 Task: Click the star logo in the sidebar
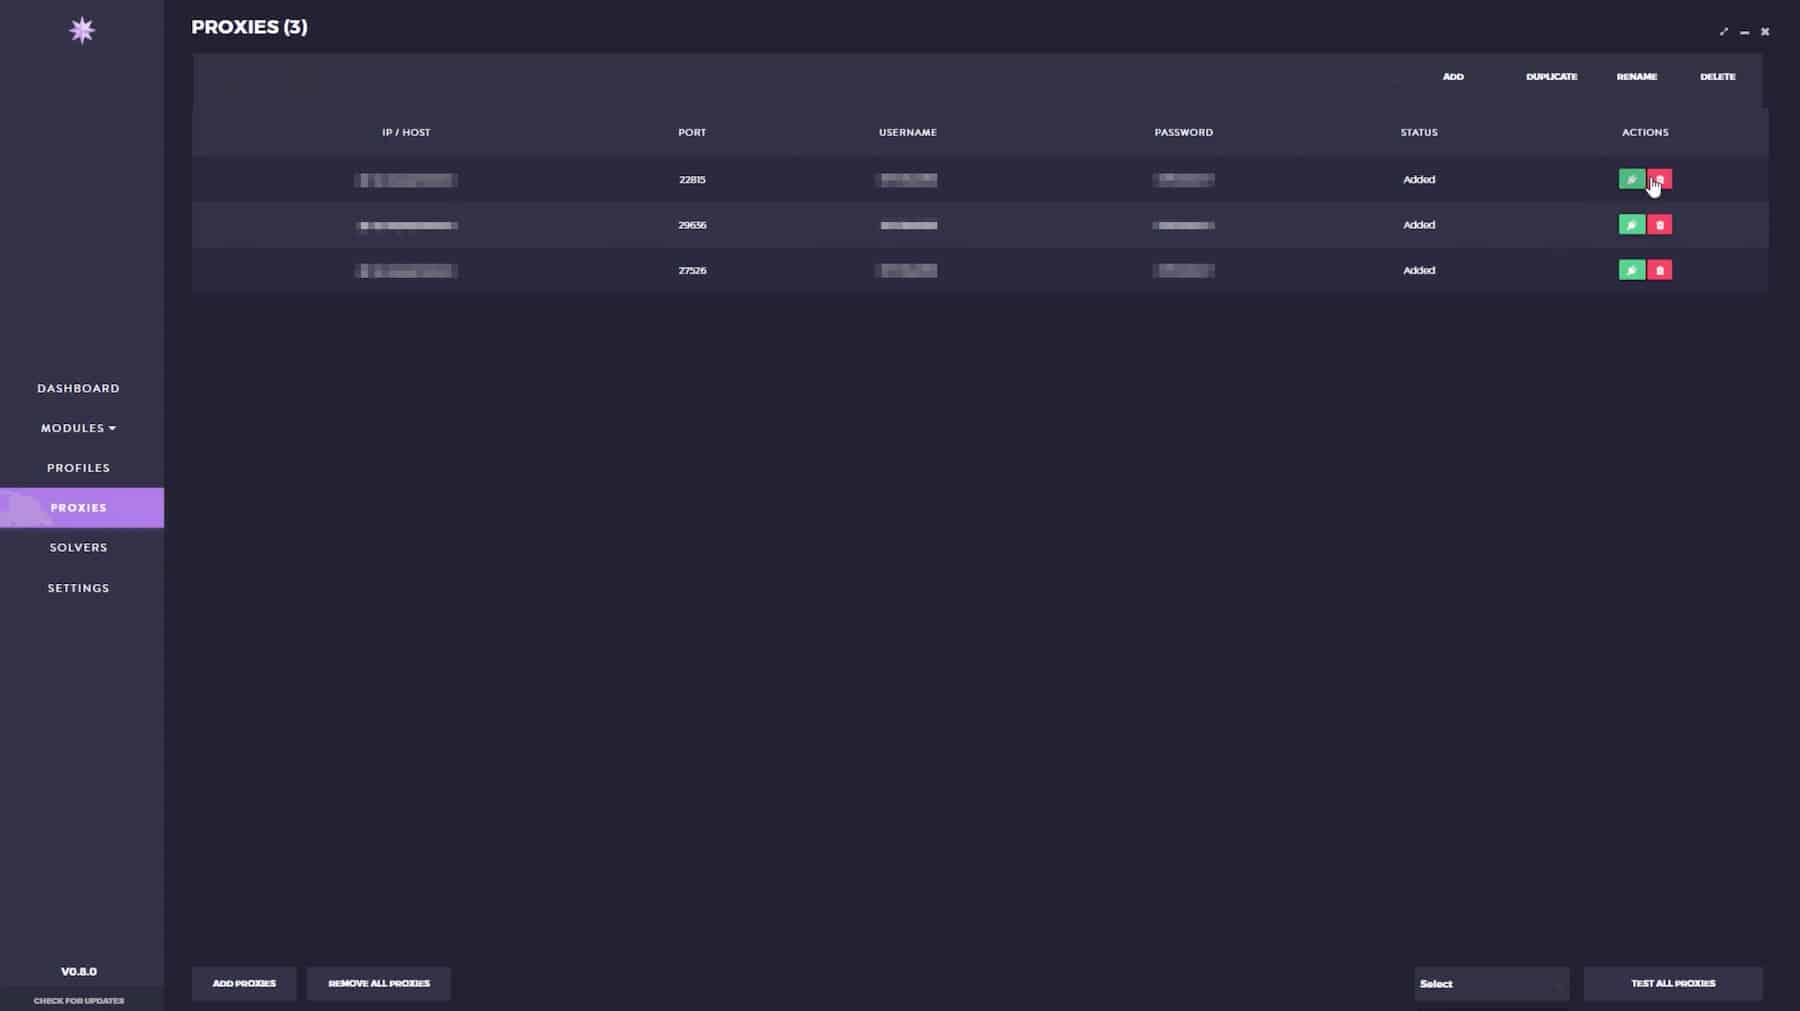(x=82, y=30)
